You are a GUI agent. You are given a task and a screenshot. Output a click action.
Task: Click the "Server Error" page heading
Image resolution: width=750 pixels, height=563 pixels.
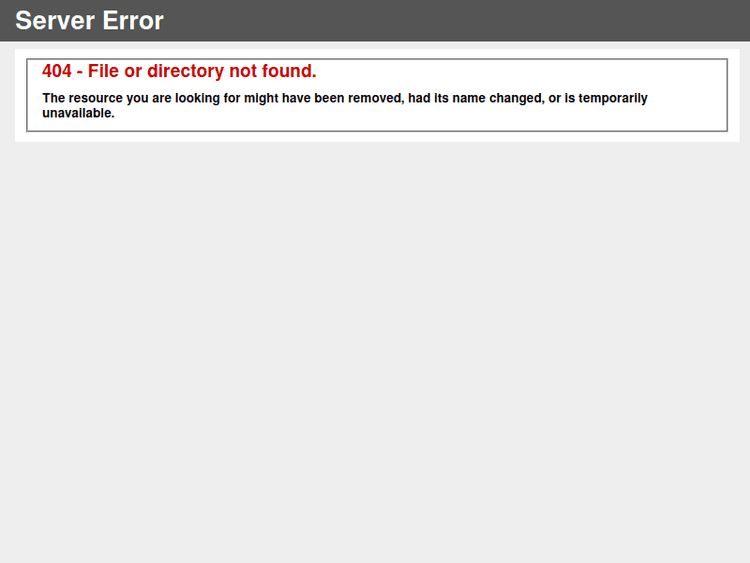(89, 21)
